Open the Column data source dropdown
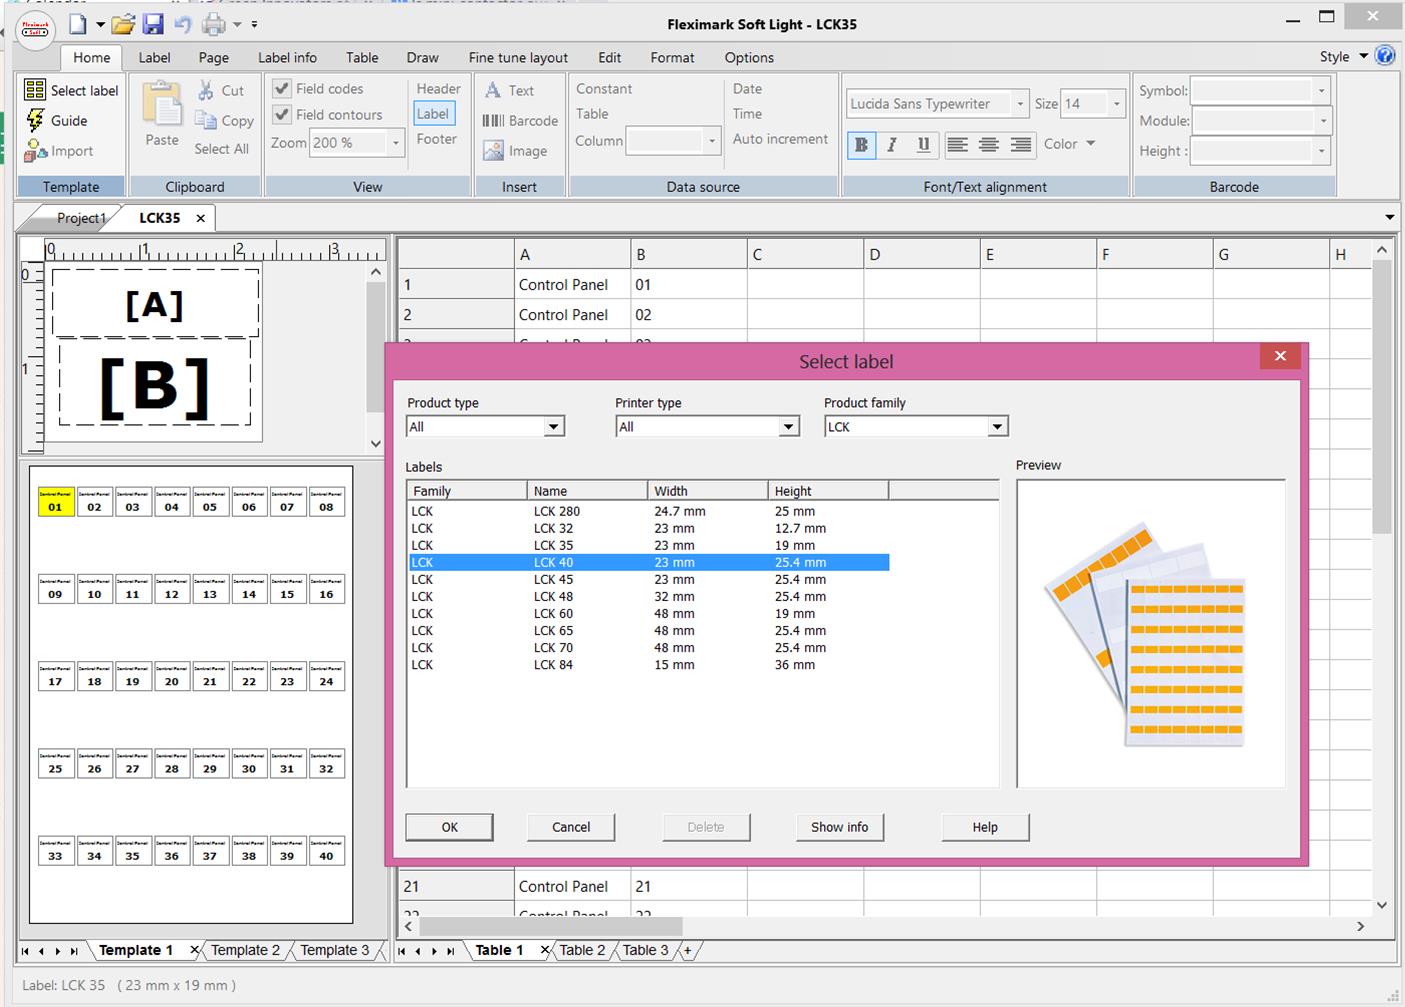 click(711, 141)
